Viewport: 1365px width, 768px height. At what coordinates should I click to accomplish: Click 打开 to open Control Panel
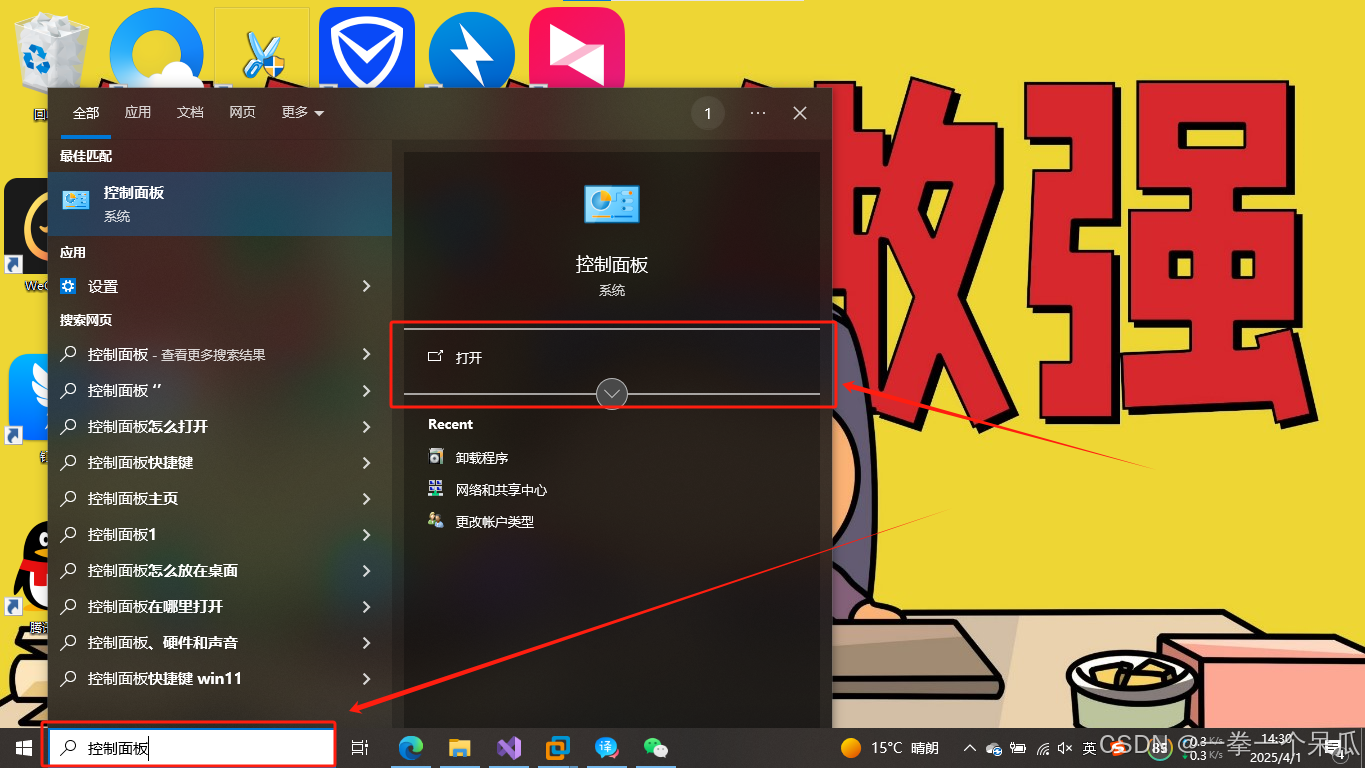coord(612,357)
